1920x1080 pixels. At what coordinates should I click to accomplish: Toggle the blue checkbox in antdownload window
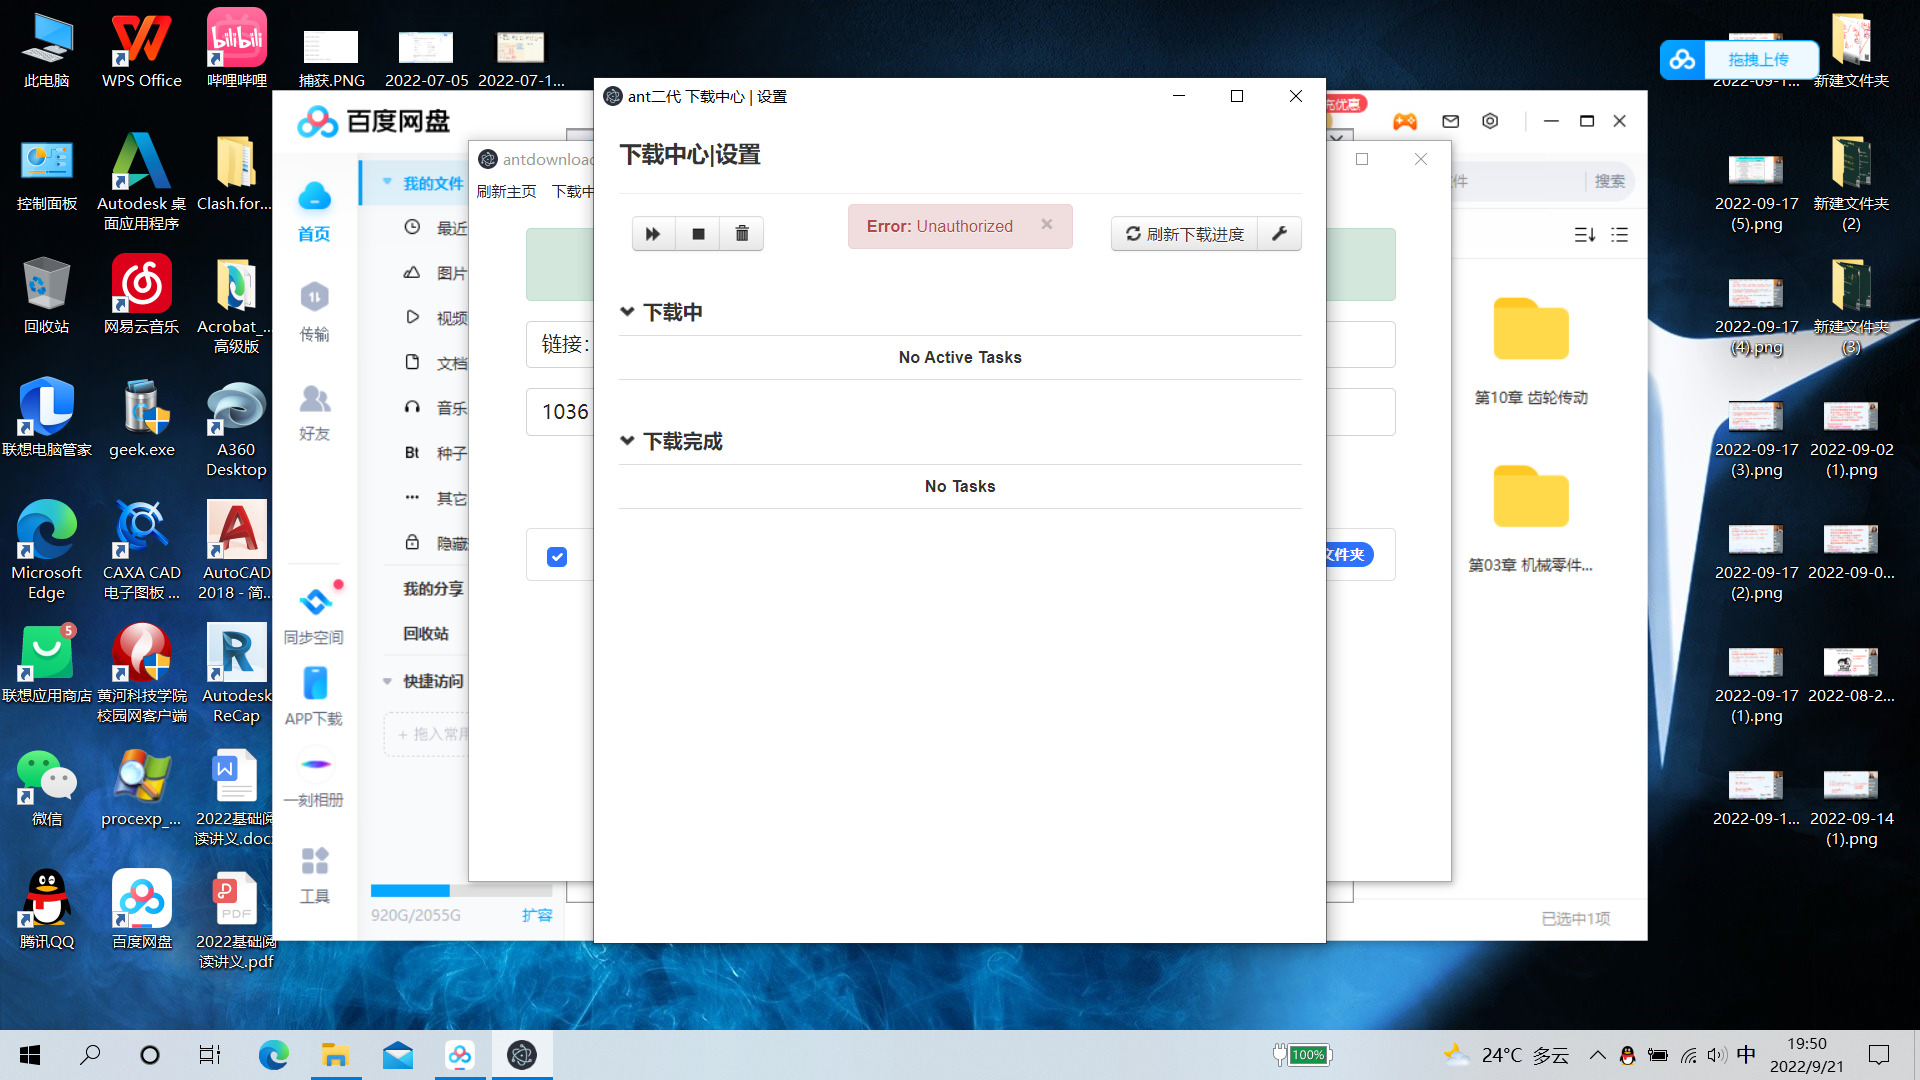pos(557,556)
